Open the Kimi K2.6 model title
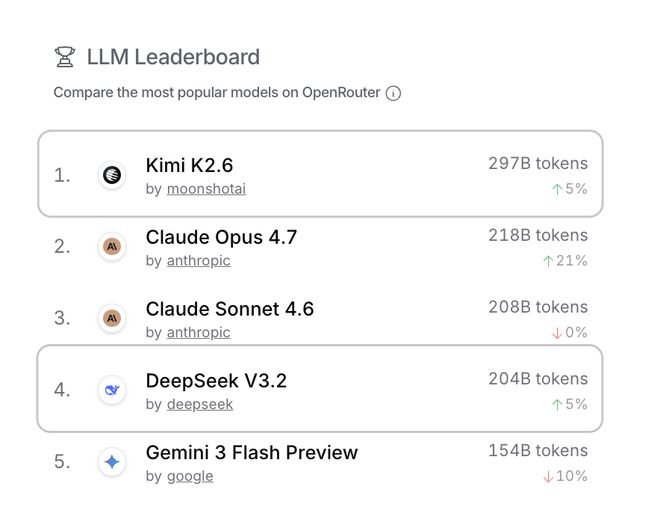The height and width of the screenshot is (525, 660). tap(189, 165)
